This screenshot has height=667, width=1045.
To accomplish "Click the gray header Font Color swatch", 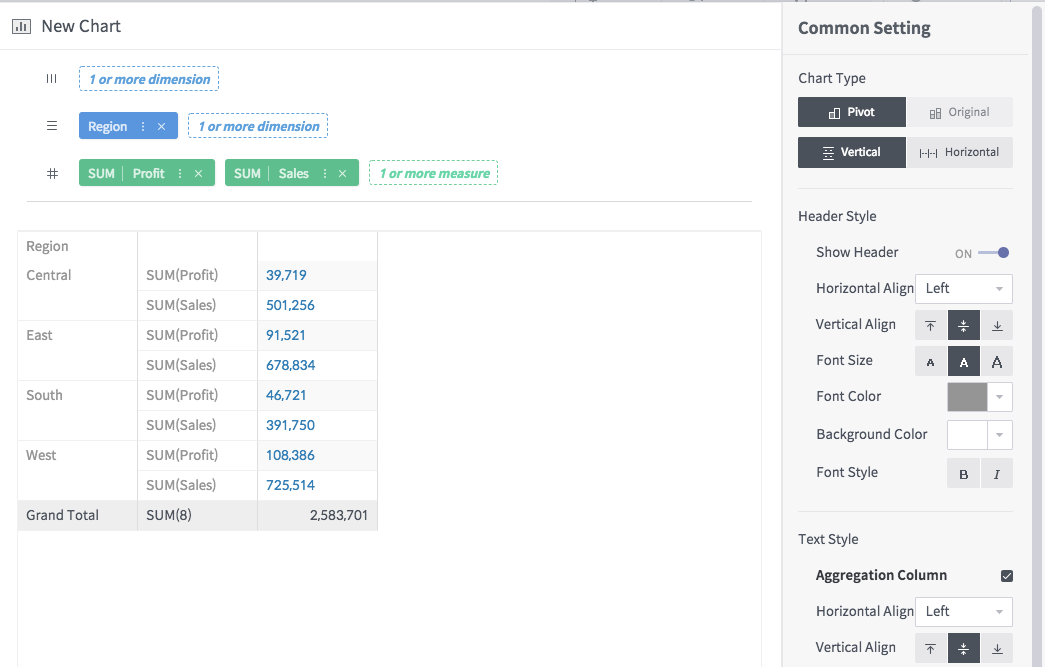I will coord(967,397).
